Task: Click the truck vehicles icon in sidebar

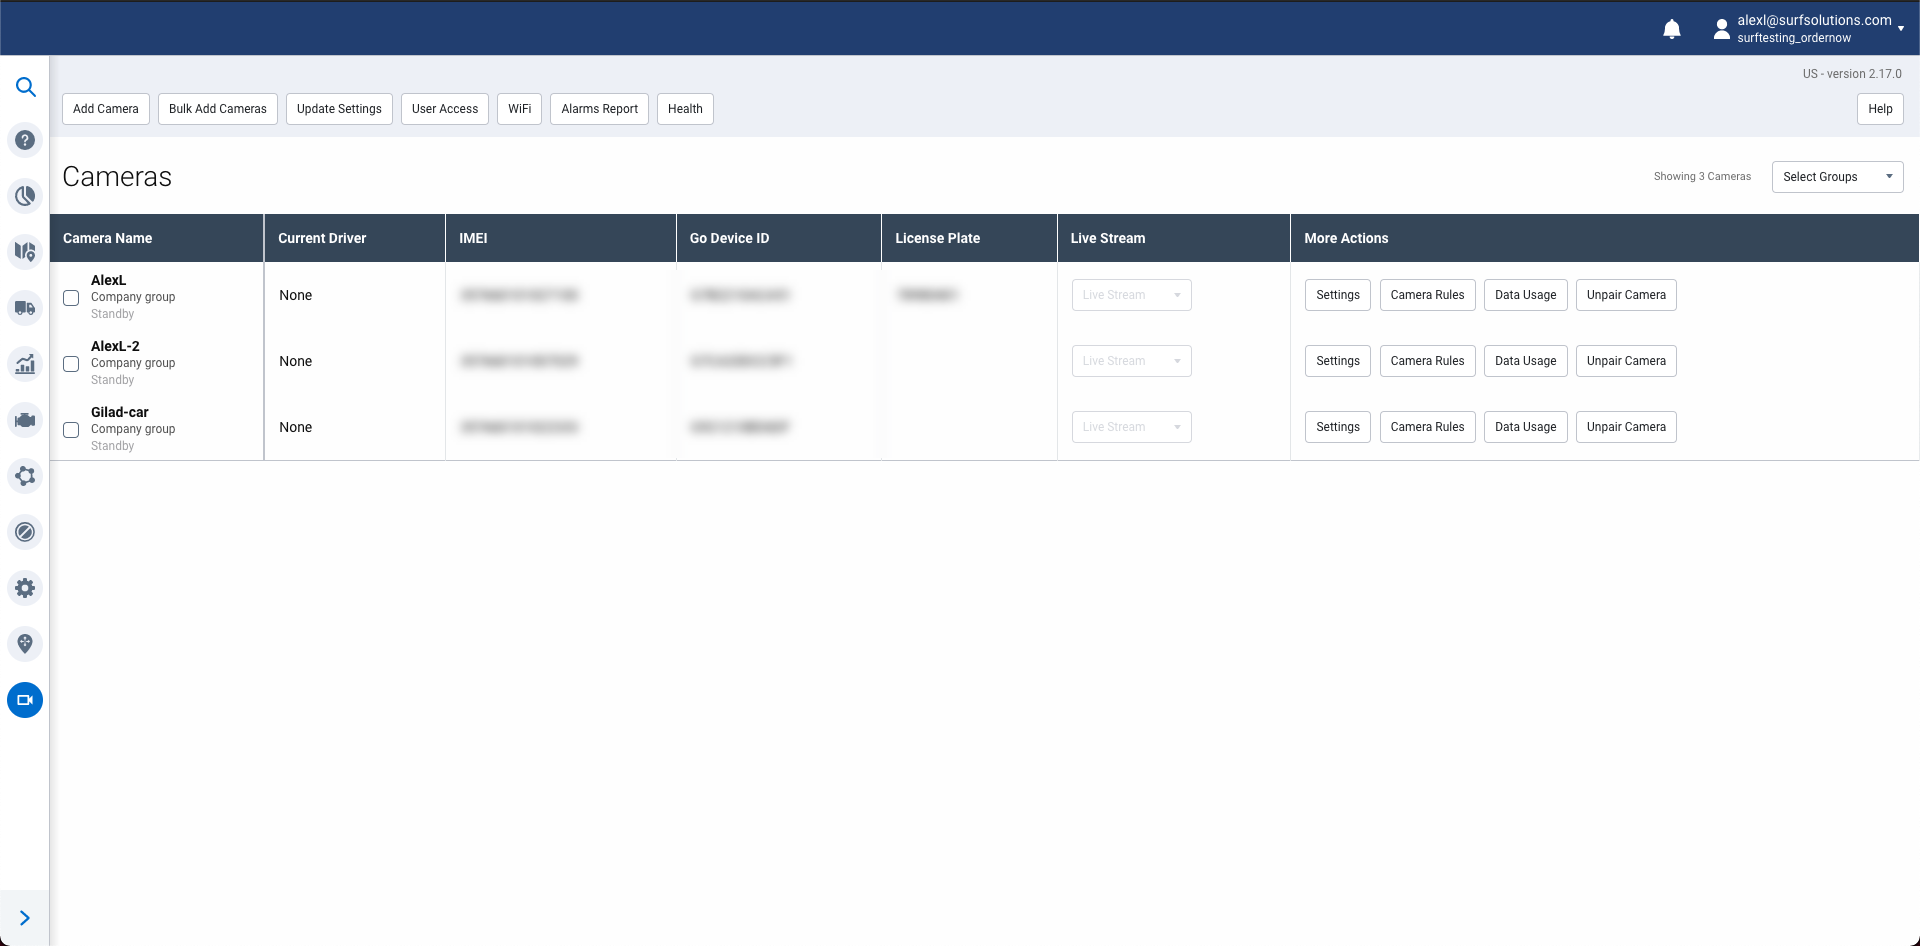Action: (25, 308)
